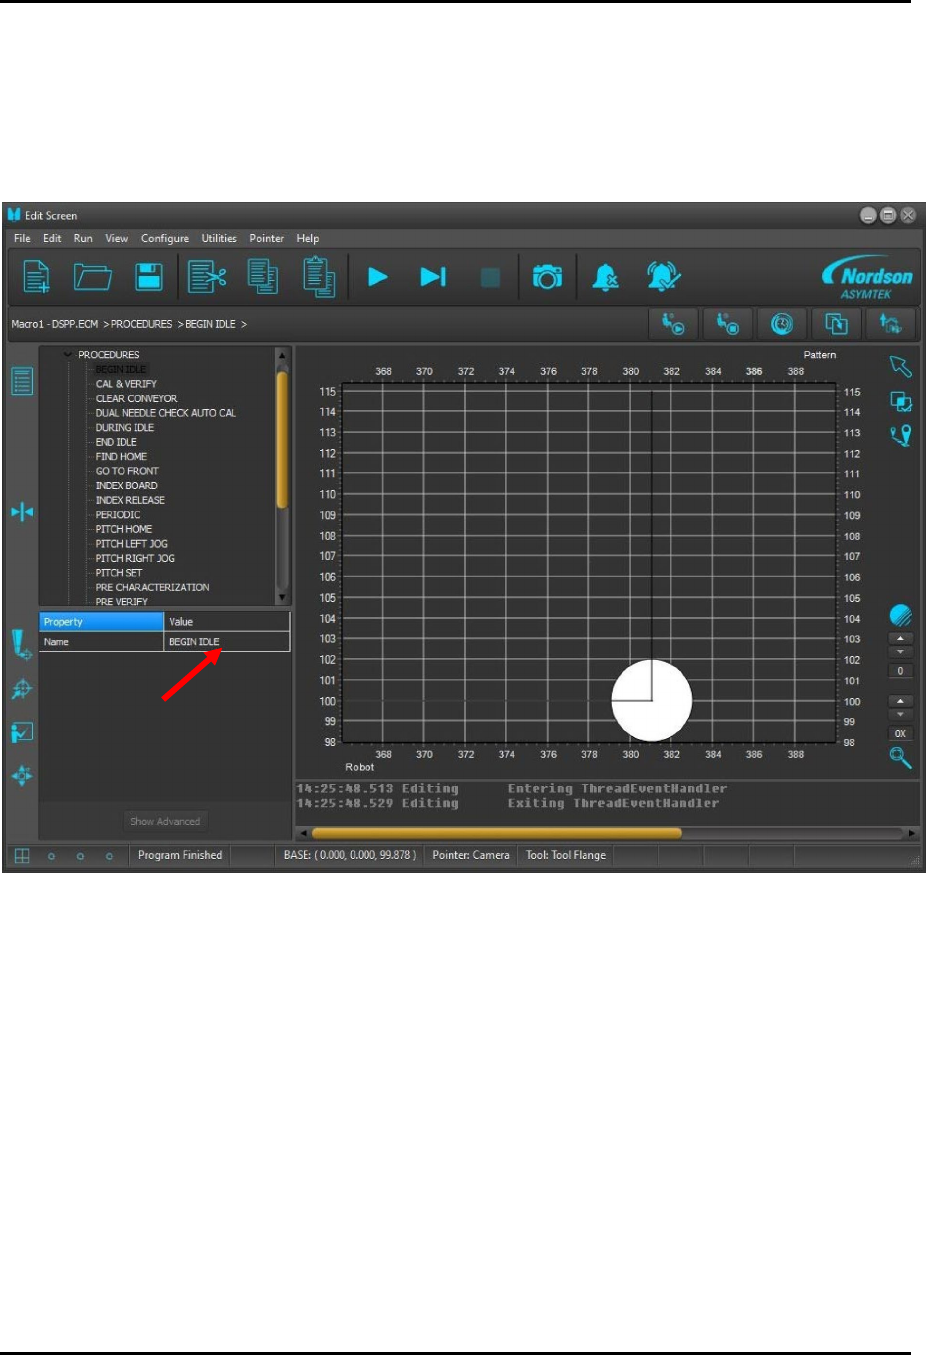Copy selected items using copy icon
Viewport: 926px width, 1355px height.
coord(263,276)
